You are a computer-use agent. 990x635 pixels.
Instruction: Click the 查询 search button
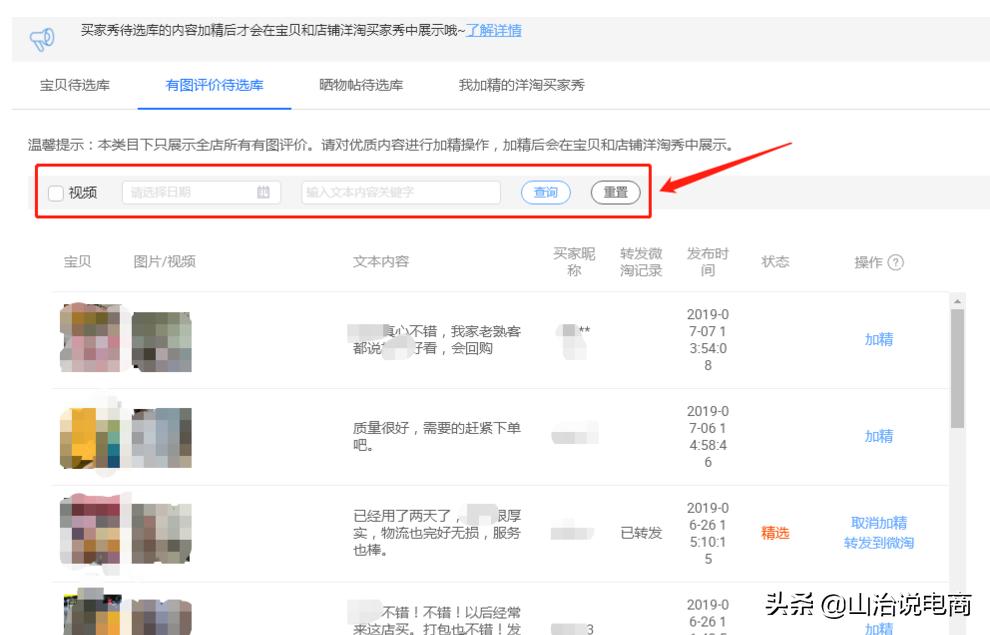(x=546, y=192)
